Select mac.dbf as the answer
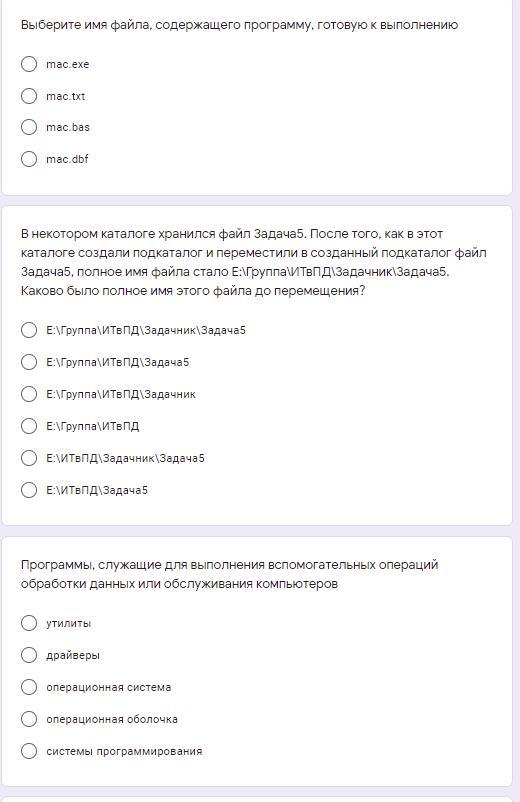Viewport: 520px width, 802px height. (29, 159)
